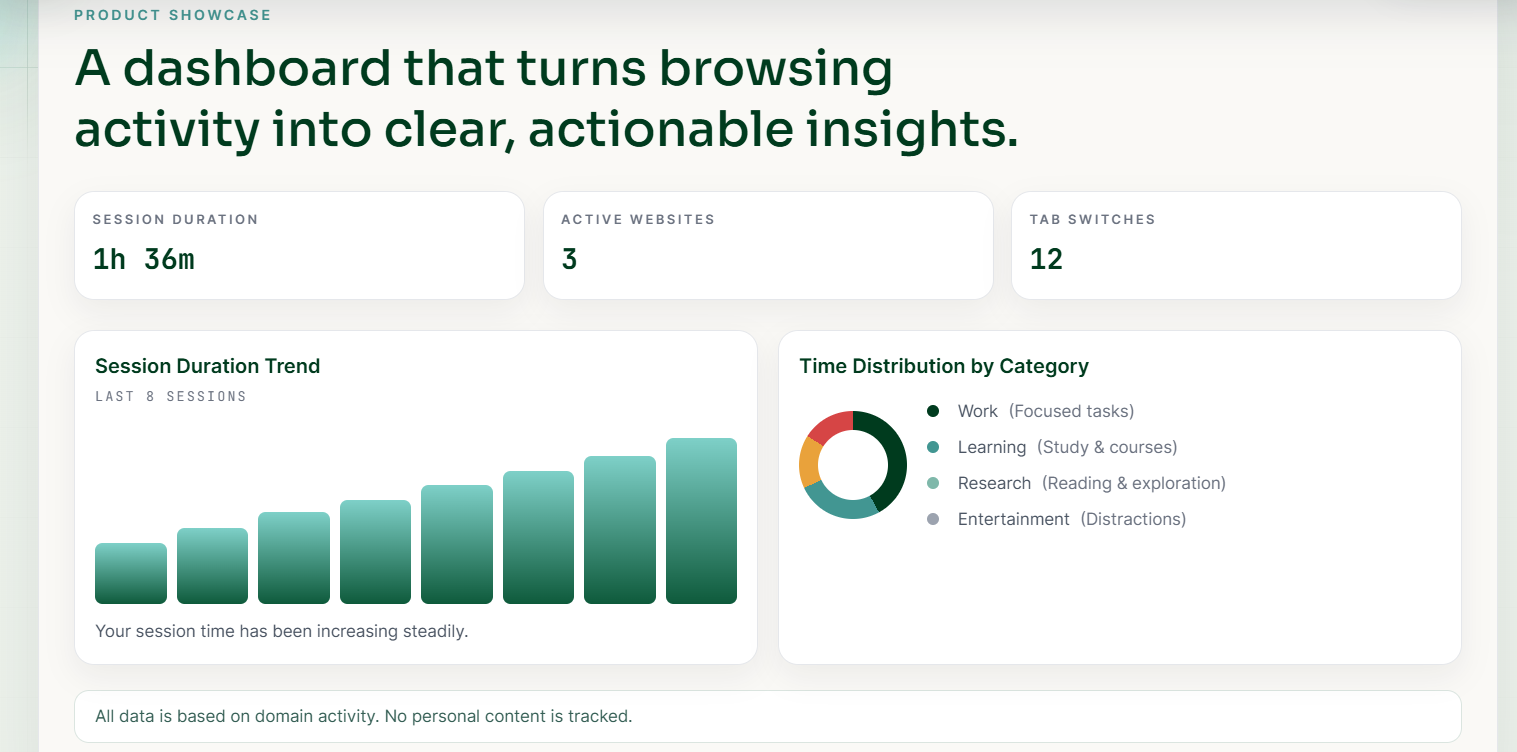Click the TAB SWITCHES stat card
This screenshot has width=1517, height=752.
click(1236, 245)
